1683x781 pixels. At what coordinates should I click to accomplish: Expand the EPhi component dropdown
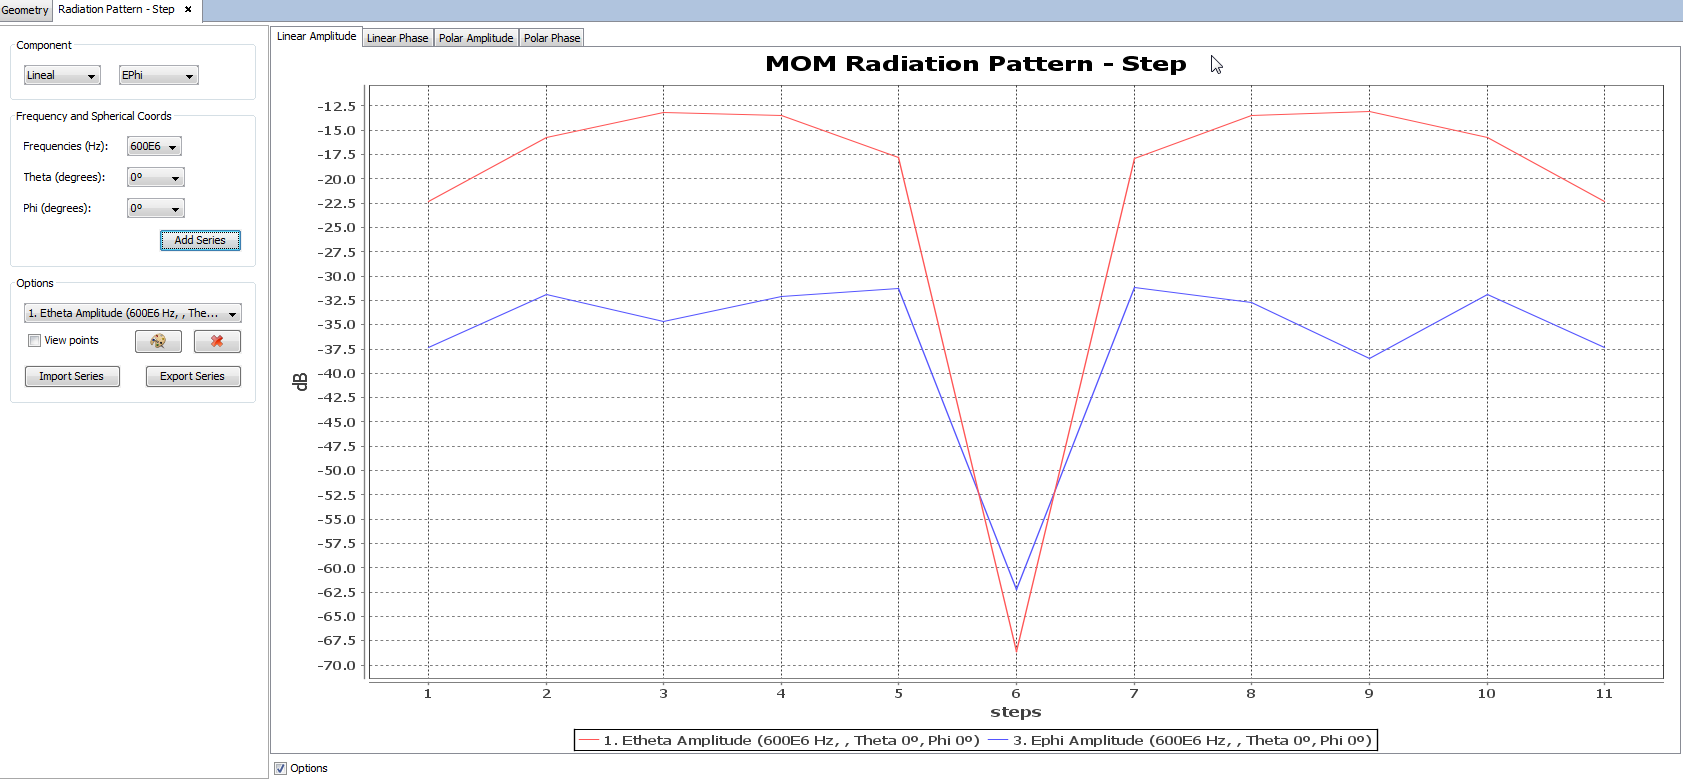(158, 75)
